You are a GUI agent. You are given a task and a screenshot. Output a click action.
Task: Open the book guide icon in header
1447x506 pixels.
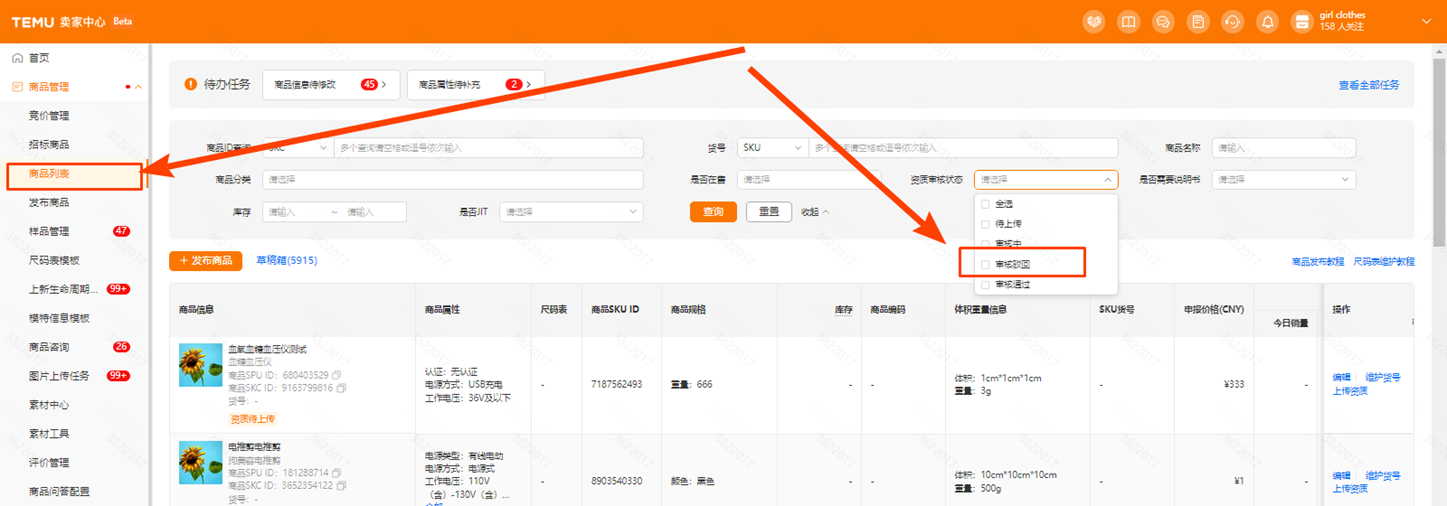click(1128, 21)
